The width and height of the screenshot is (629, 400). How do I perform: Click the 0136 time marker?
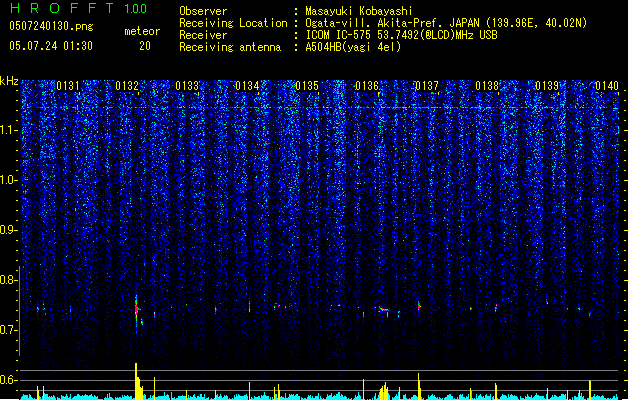click(367, 86)
